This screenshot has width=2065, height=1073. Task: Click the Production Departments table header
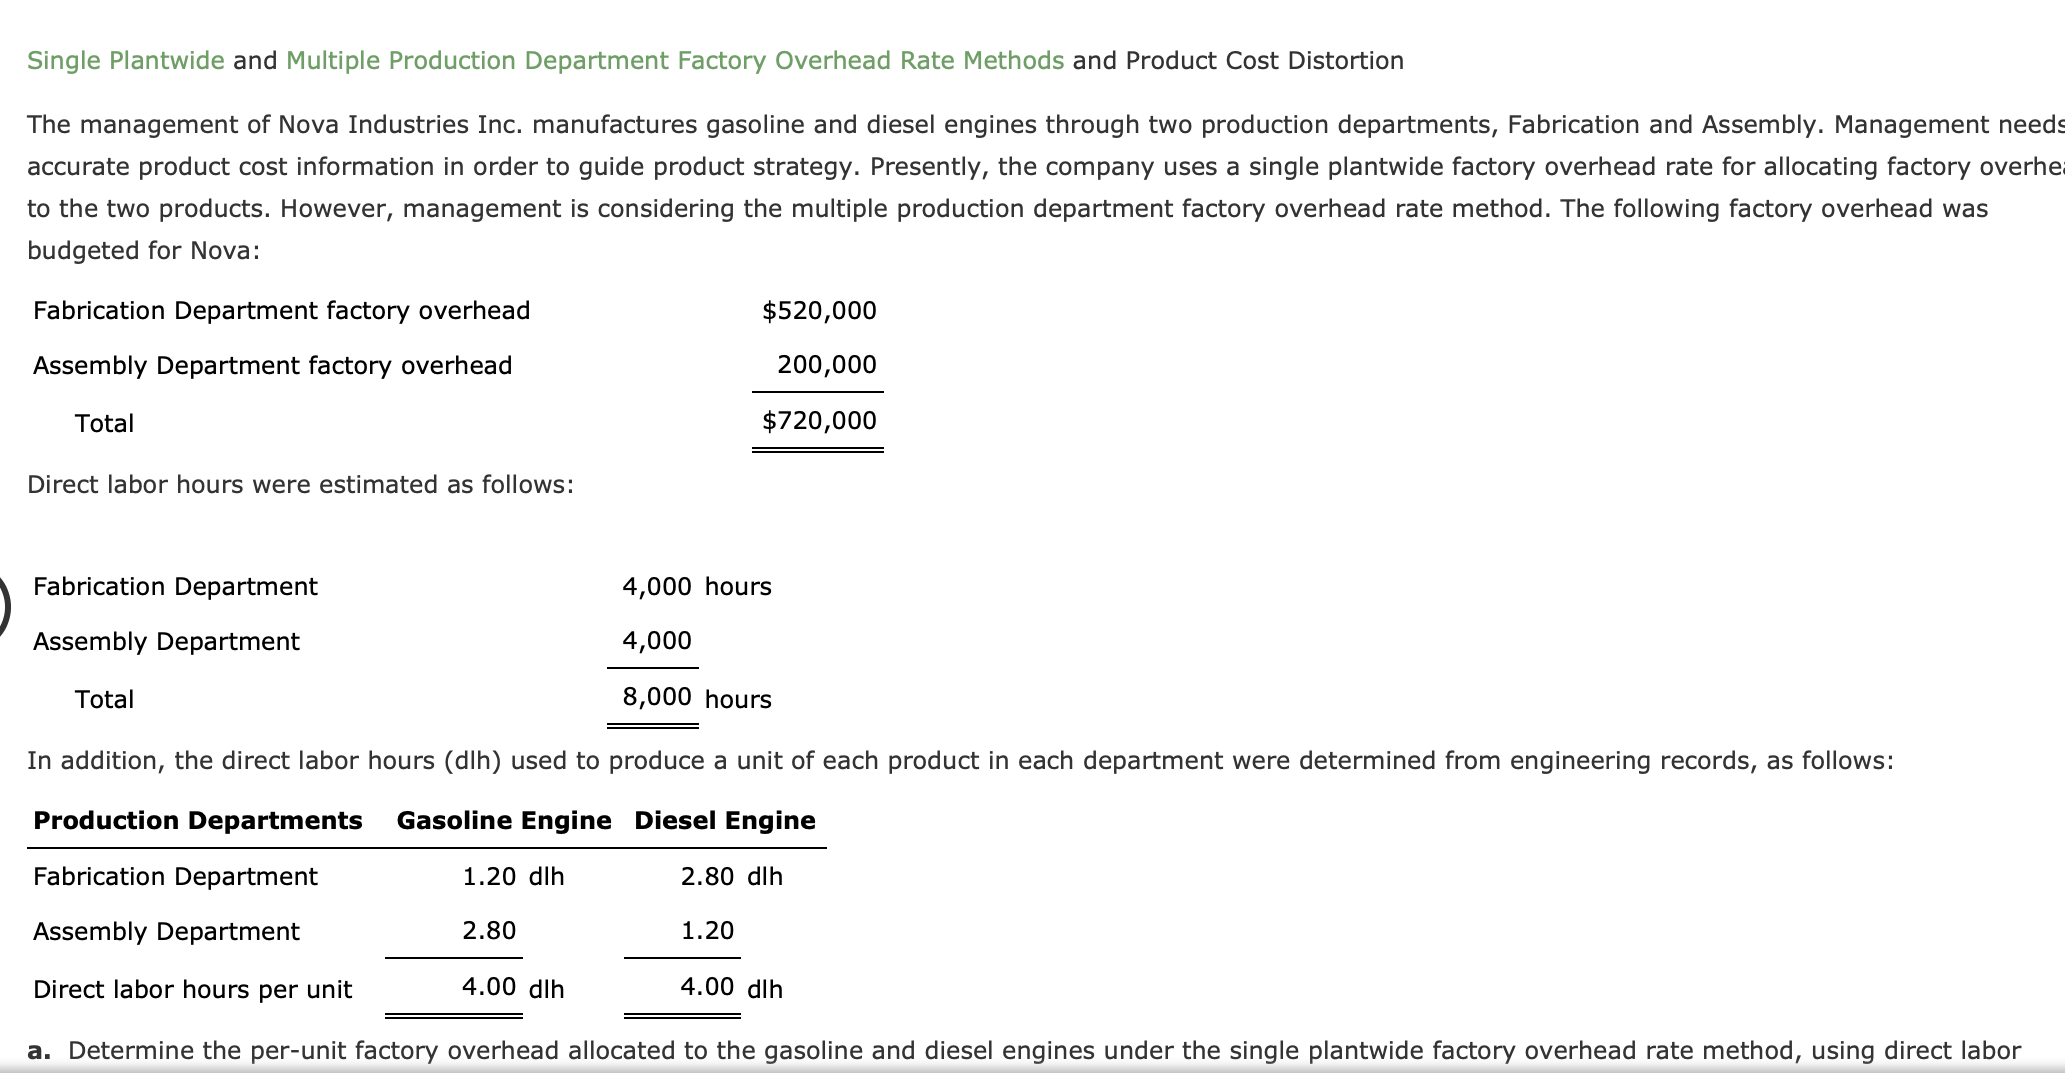tap(197, 820)
